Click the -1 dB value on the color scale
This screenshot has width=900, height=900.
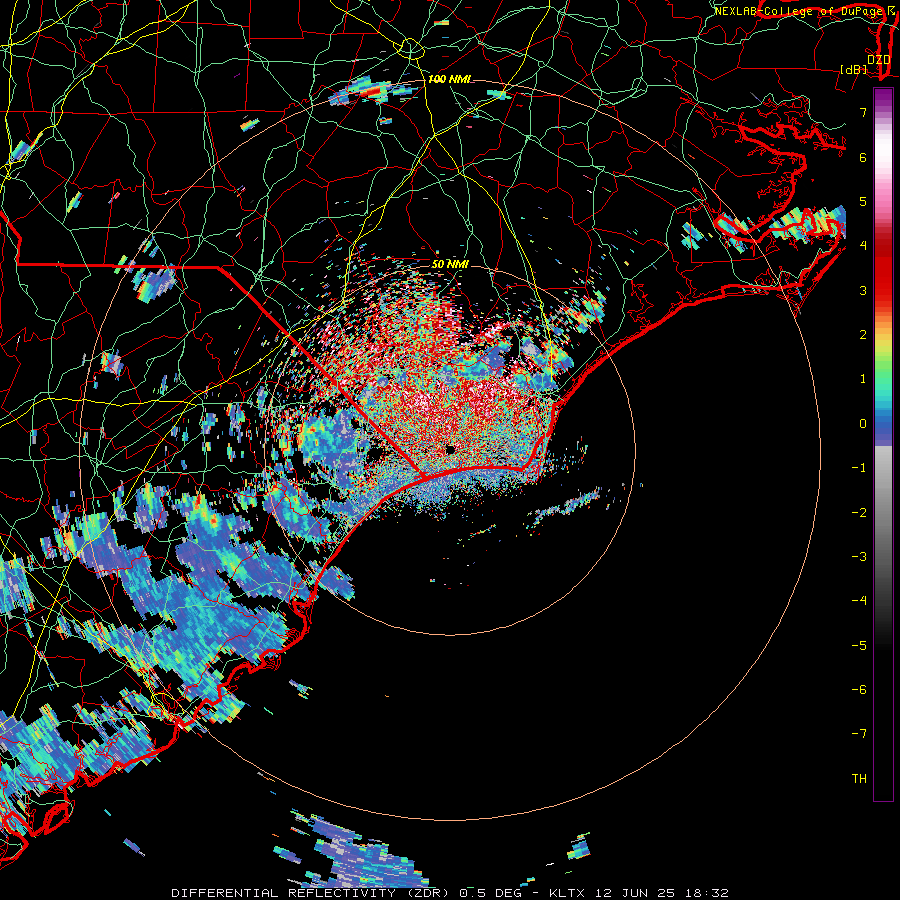(x=859, y=468)
